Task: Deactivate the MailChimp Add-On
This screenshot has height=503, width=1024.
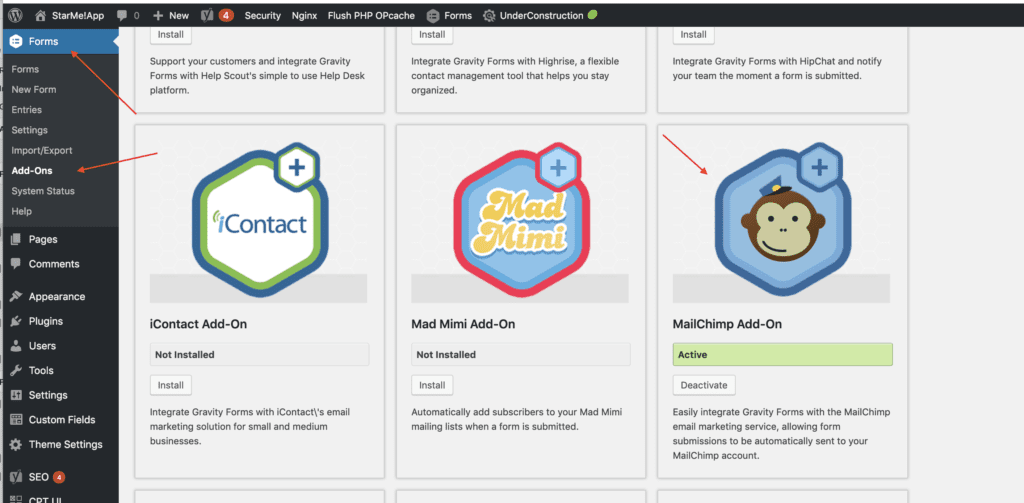Action: pos(704,385)
